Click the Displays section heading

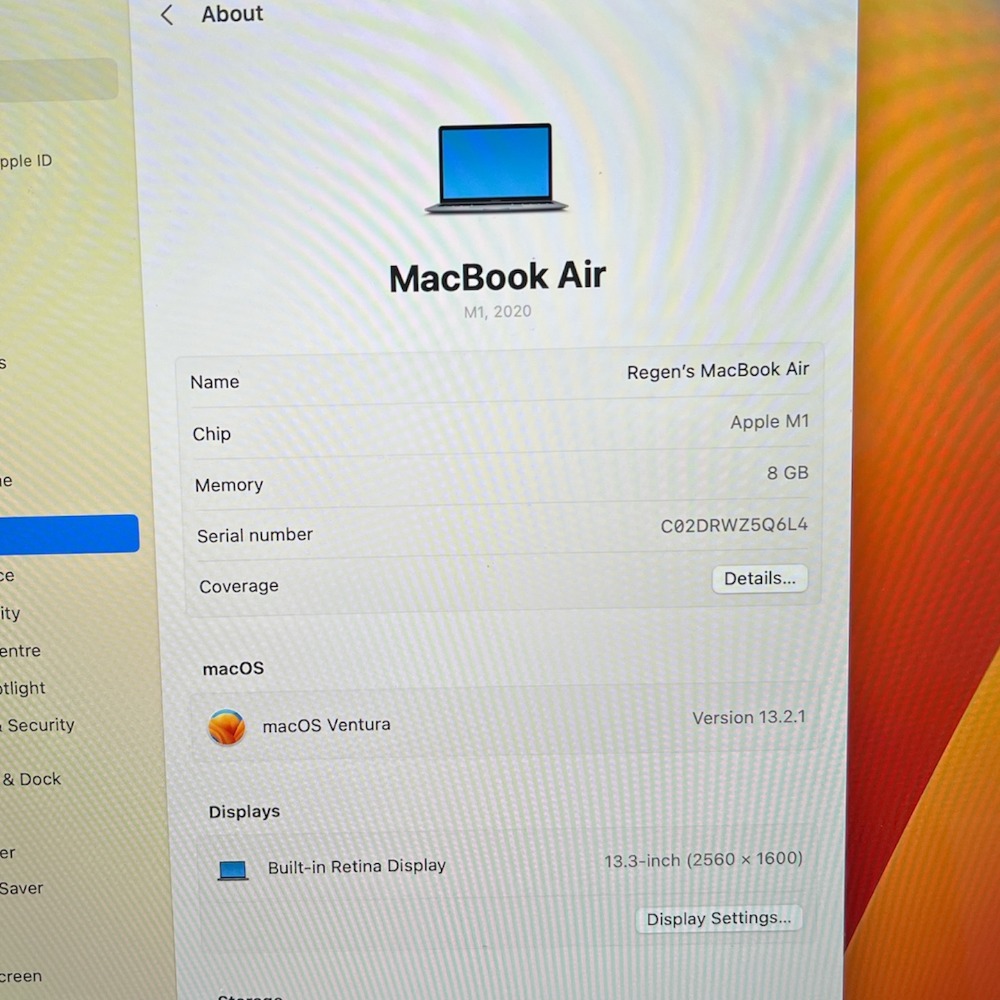[244, 811]
